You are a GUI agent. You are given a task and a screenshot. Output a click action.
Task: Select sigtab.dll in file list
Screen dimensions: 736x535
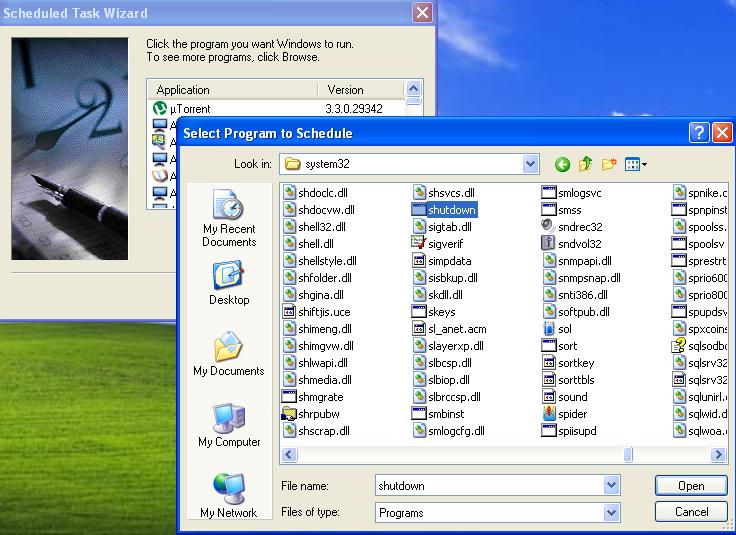pos(442,227)
